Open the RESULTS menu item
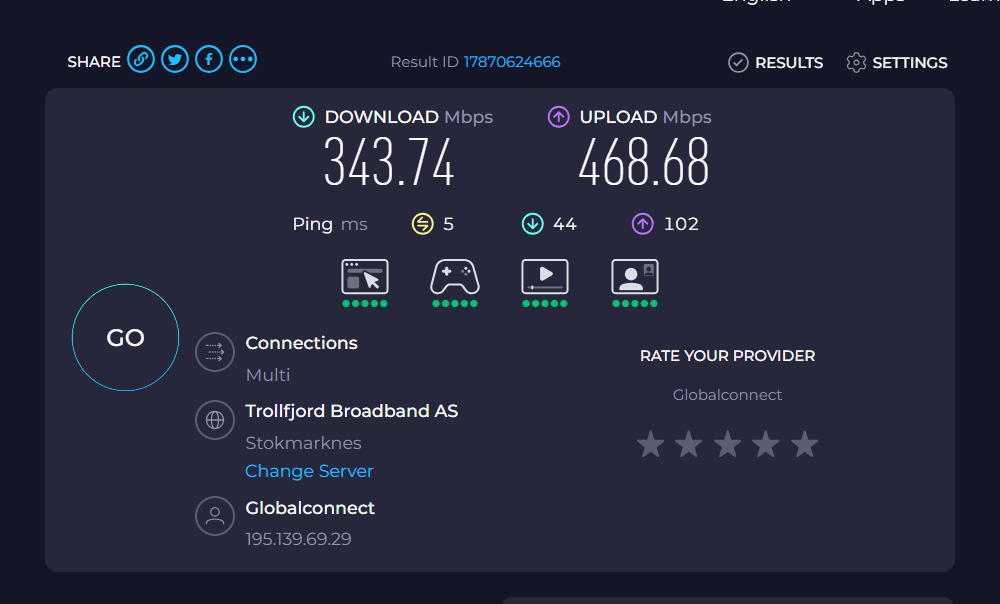 tap(776, 63)
